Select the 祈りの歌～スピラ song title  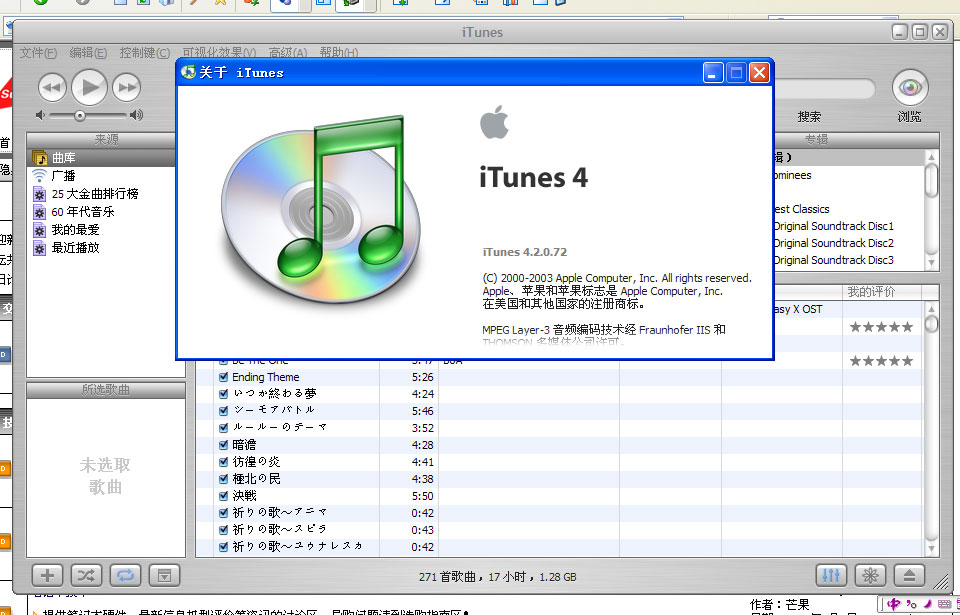coord(279,529)
